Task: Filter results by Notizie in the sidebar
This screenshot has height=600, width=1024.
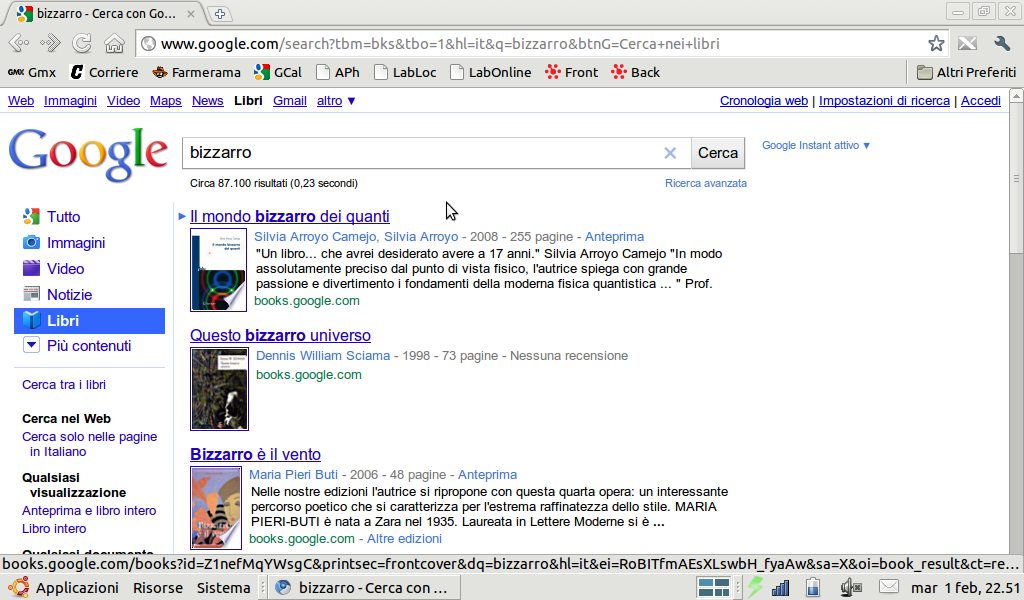Action: tap(57, 295)
